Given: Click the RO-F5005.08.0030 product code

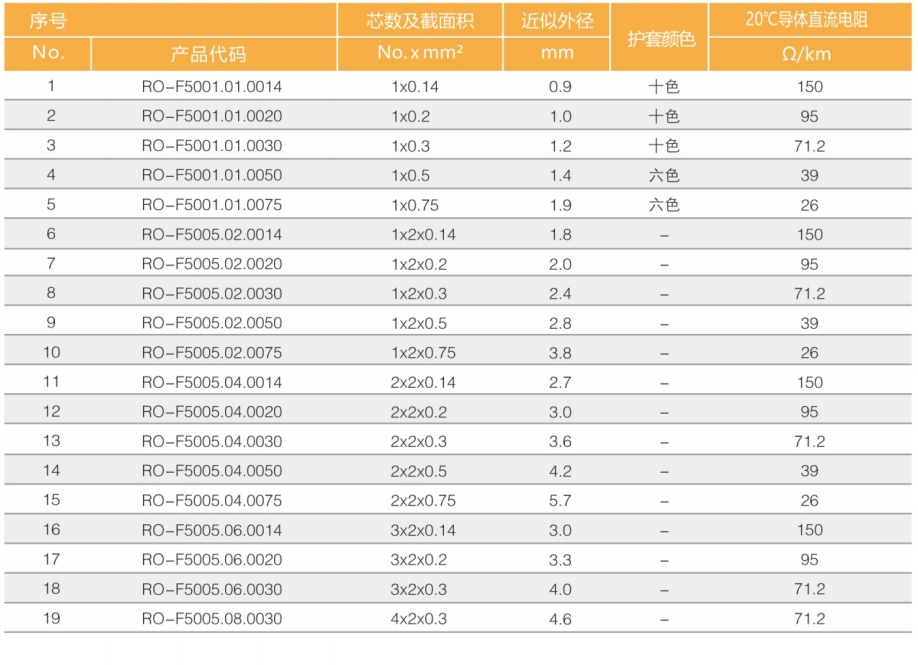Looking at the screenshot, I should coord(212,619).
